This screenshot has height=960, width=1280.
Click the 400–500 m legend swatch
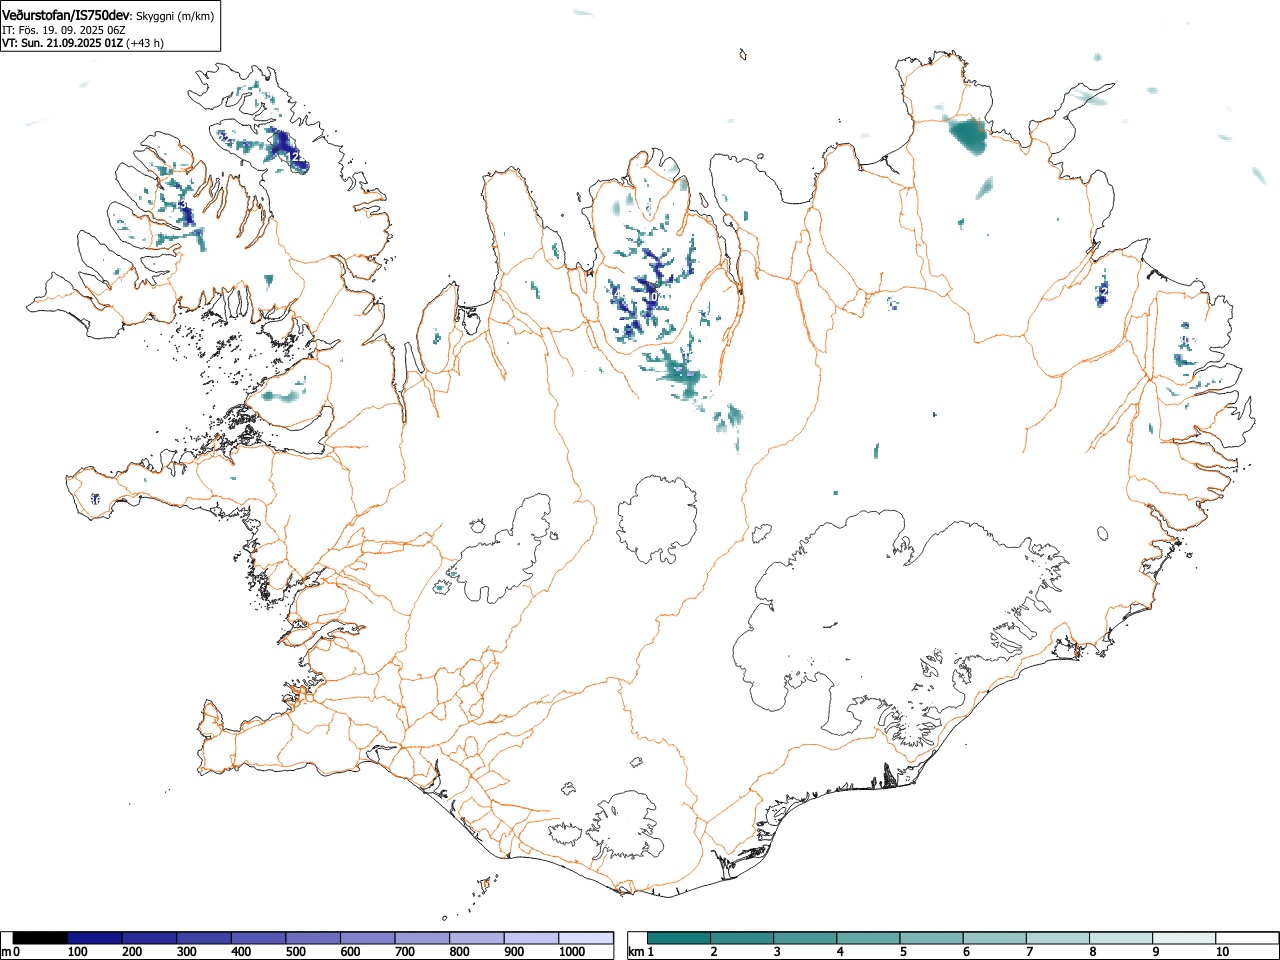click(x=258, y=938)
